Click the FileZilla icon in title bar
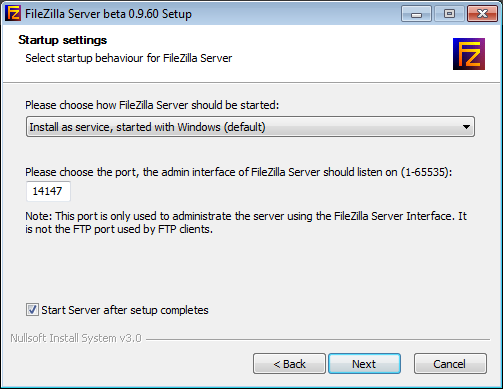Screen dimensions: 503x389 [13, 14]
